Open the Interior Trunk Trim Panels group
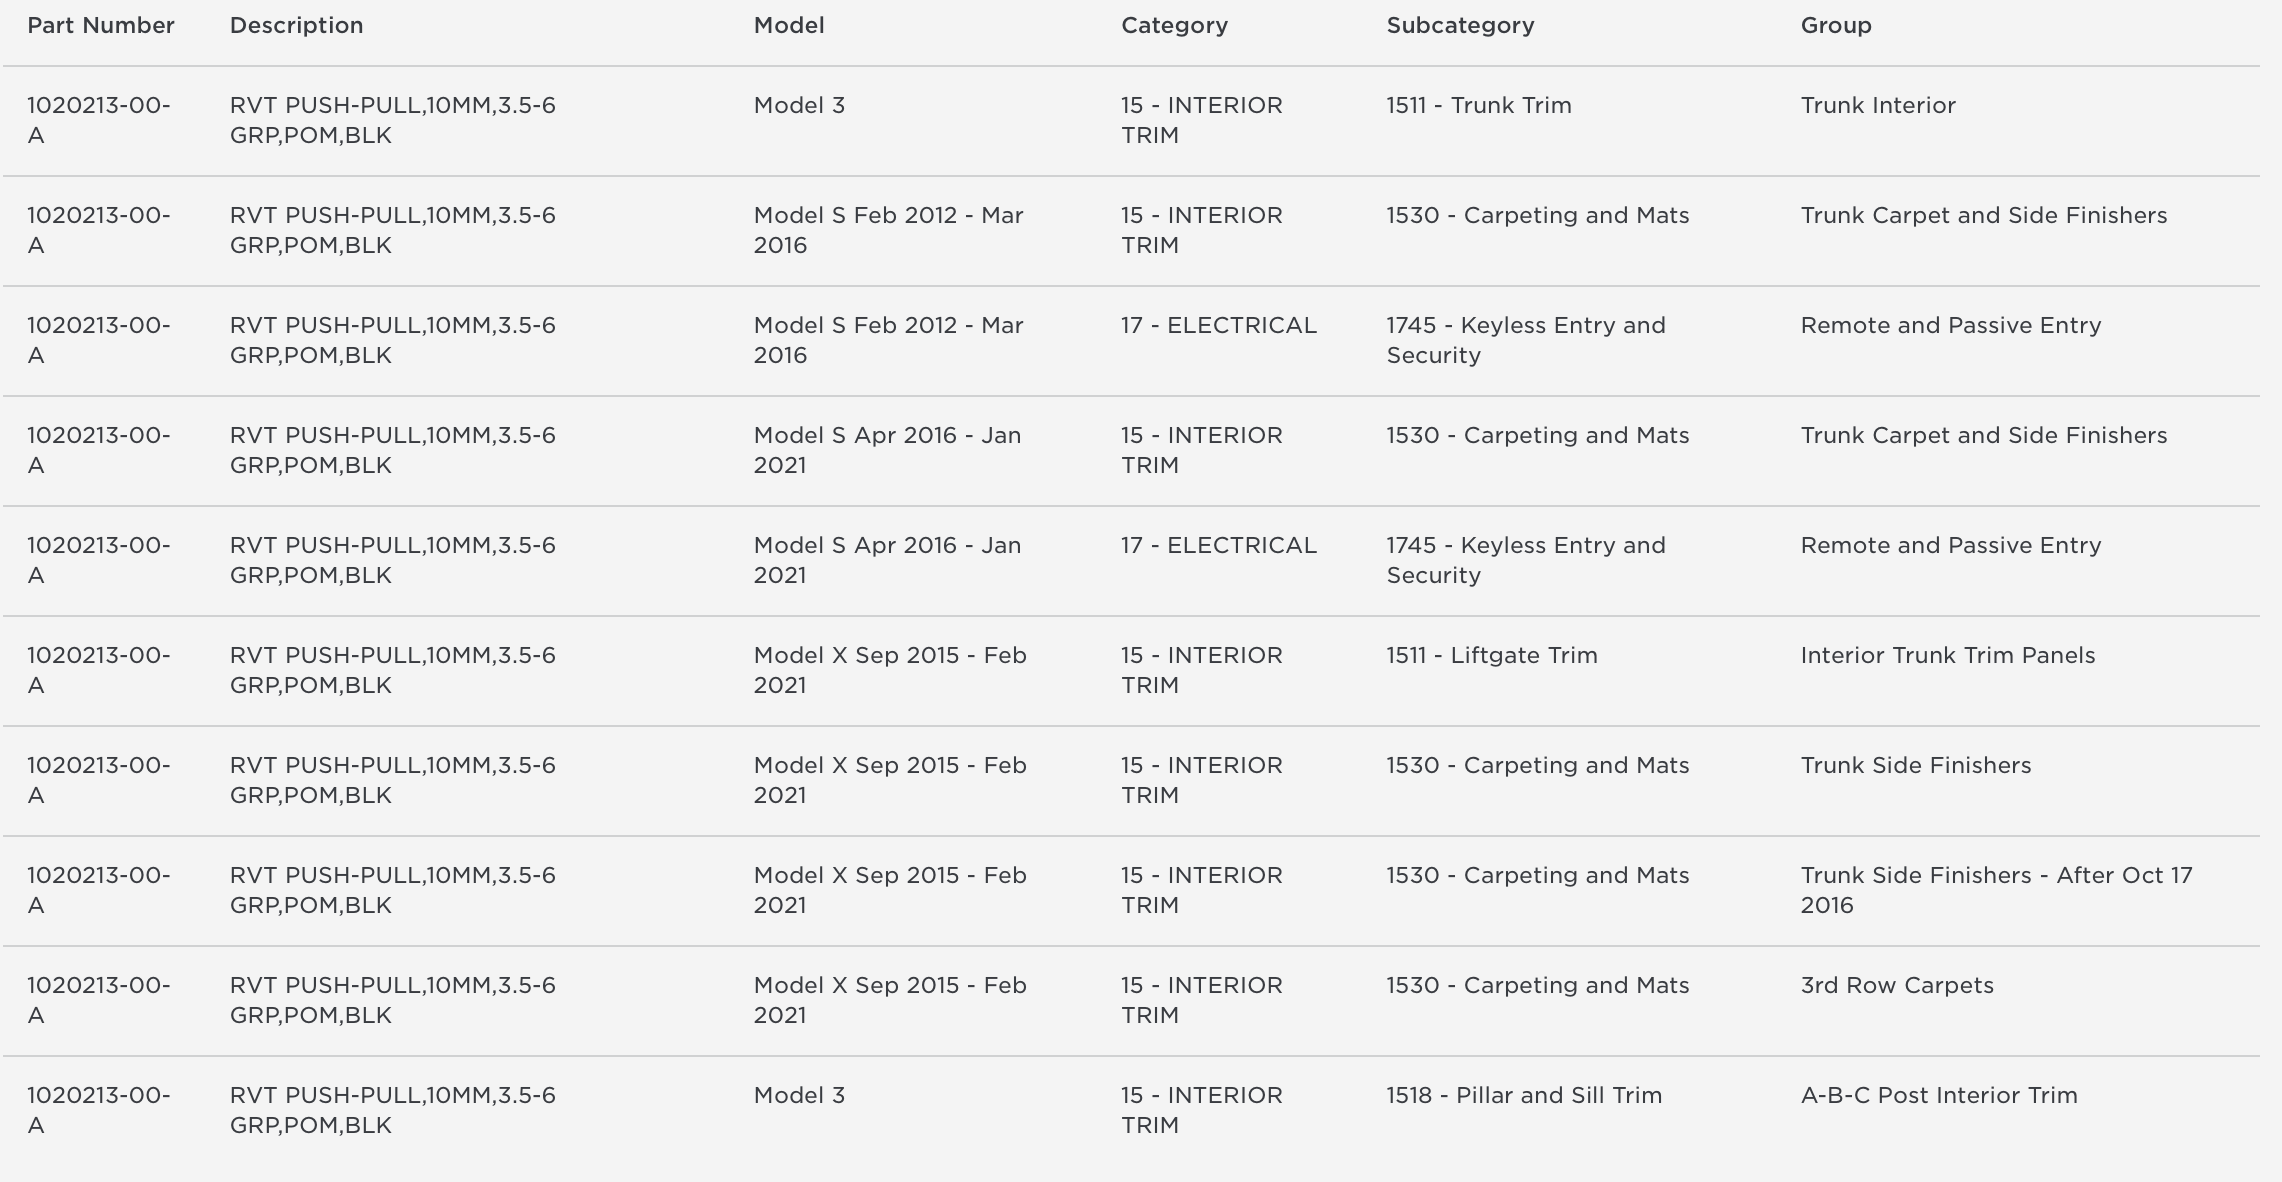The width and height of the screenshot is (2282, 1182). (1947, 656)
